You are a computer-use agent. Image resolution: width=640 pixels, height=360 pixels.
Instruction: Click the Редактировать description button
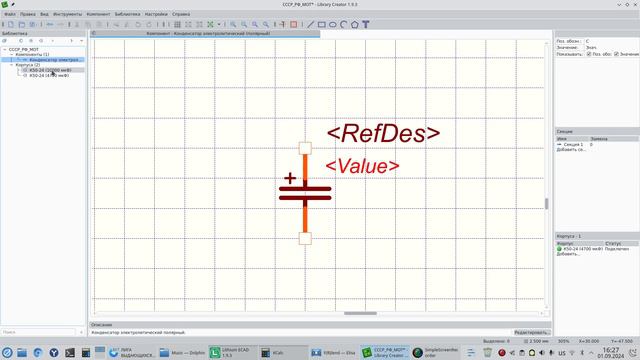pyautogui.click(x=531, y=333)
